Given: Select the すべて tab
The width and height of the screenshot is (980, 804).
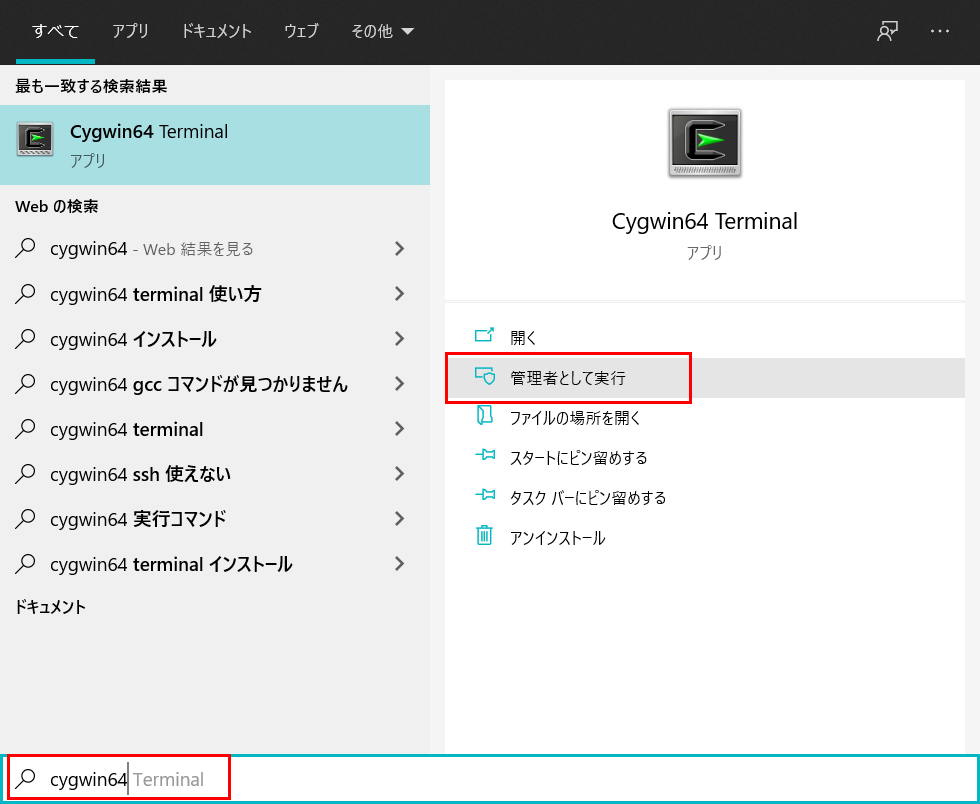Looking at the screenshot, I should pos(55,31).
